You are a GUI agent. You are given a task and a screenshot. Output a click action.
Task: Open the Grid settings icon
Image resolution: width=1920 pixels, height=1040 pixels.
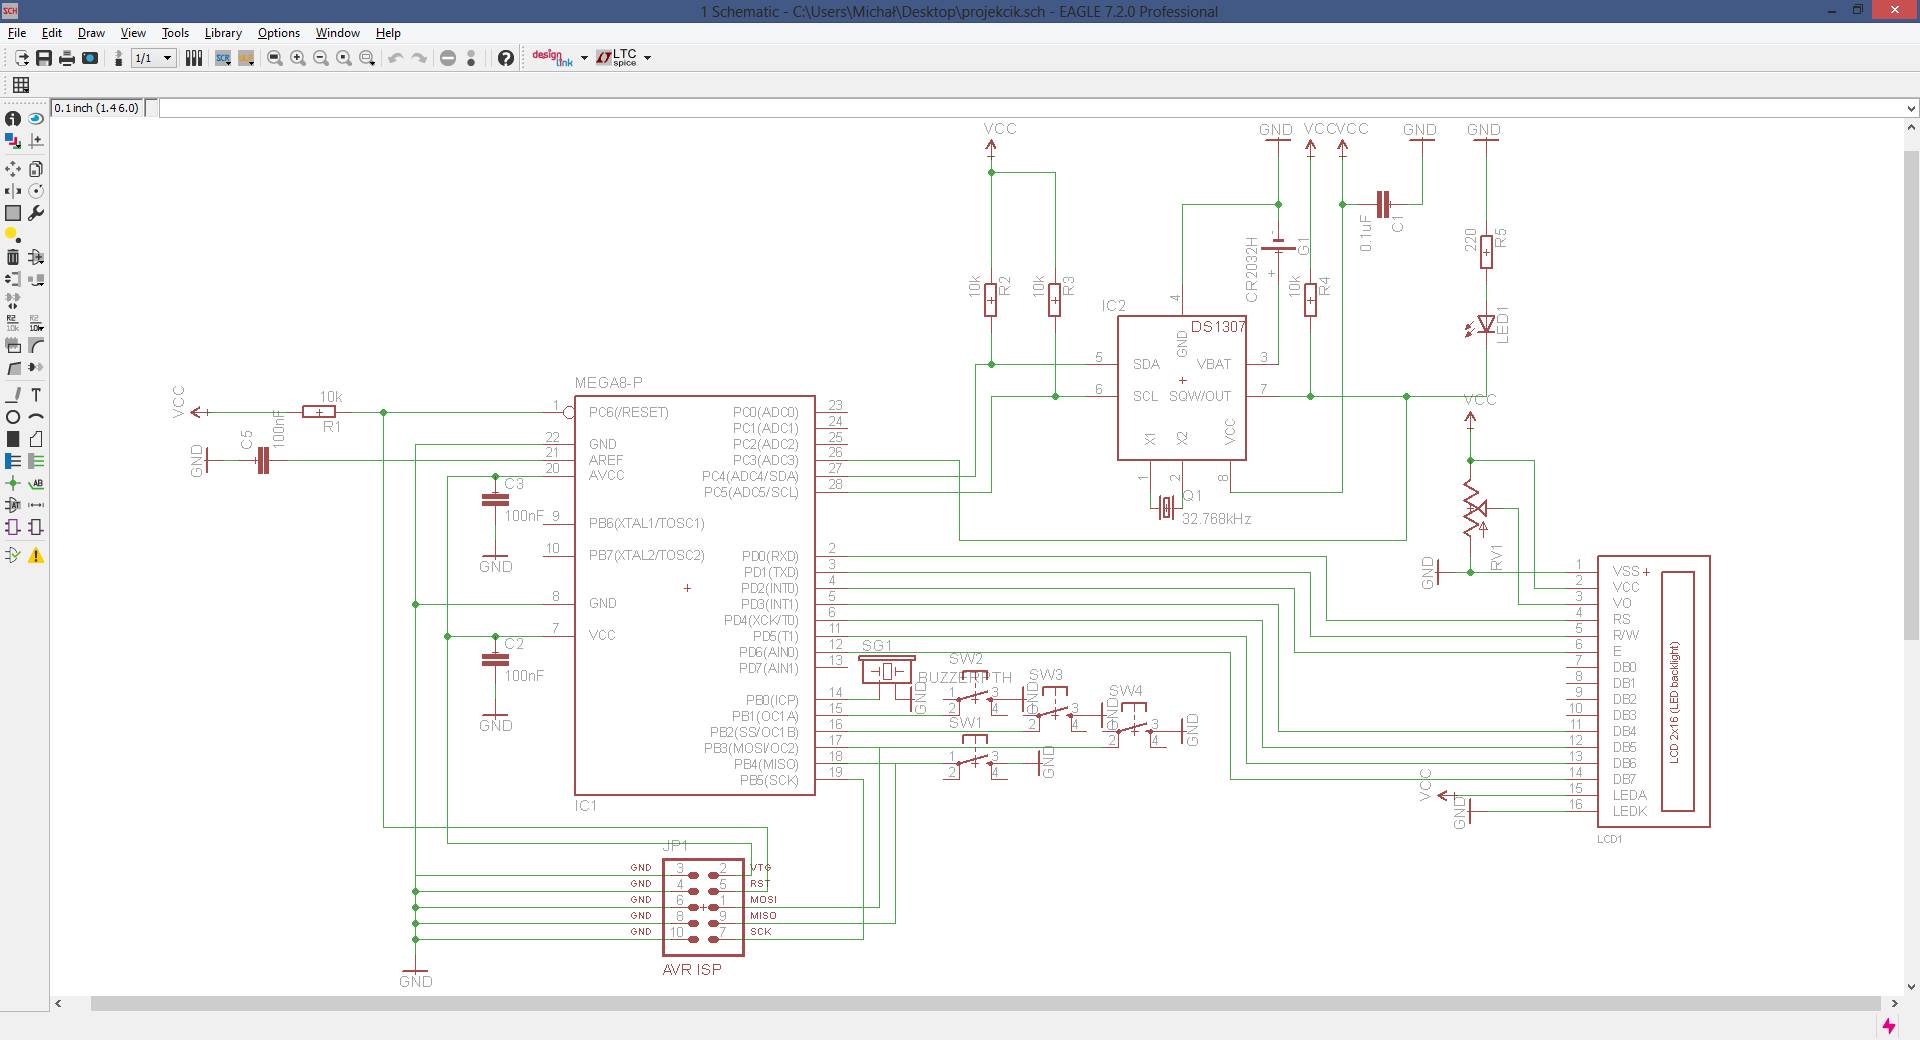21,85
